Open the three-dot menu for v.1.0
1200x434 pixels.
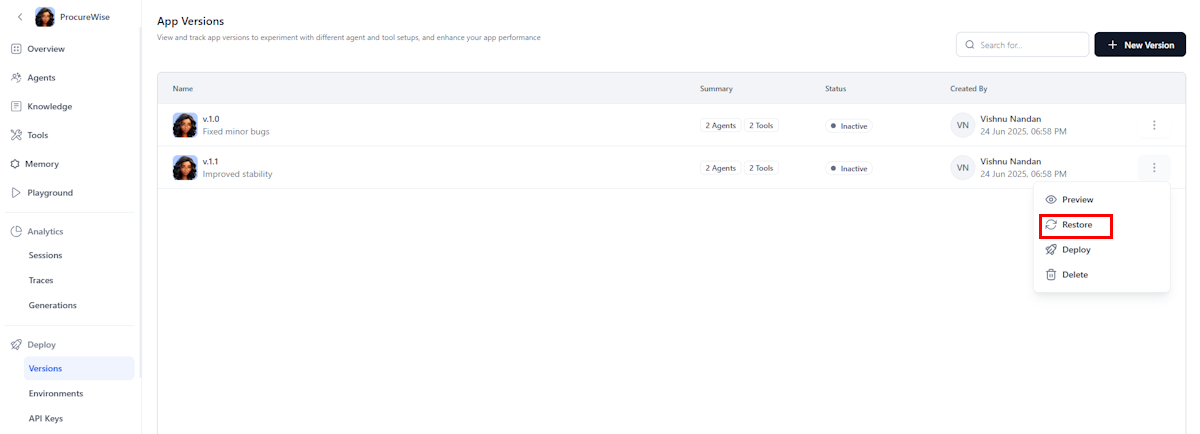[1154, 125]
